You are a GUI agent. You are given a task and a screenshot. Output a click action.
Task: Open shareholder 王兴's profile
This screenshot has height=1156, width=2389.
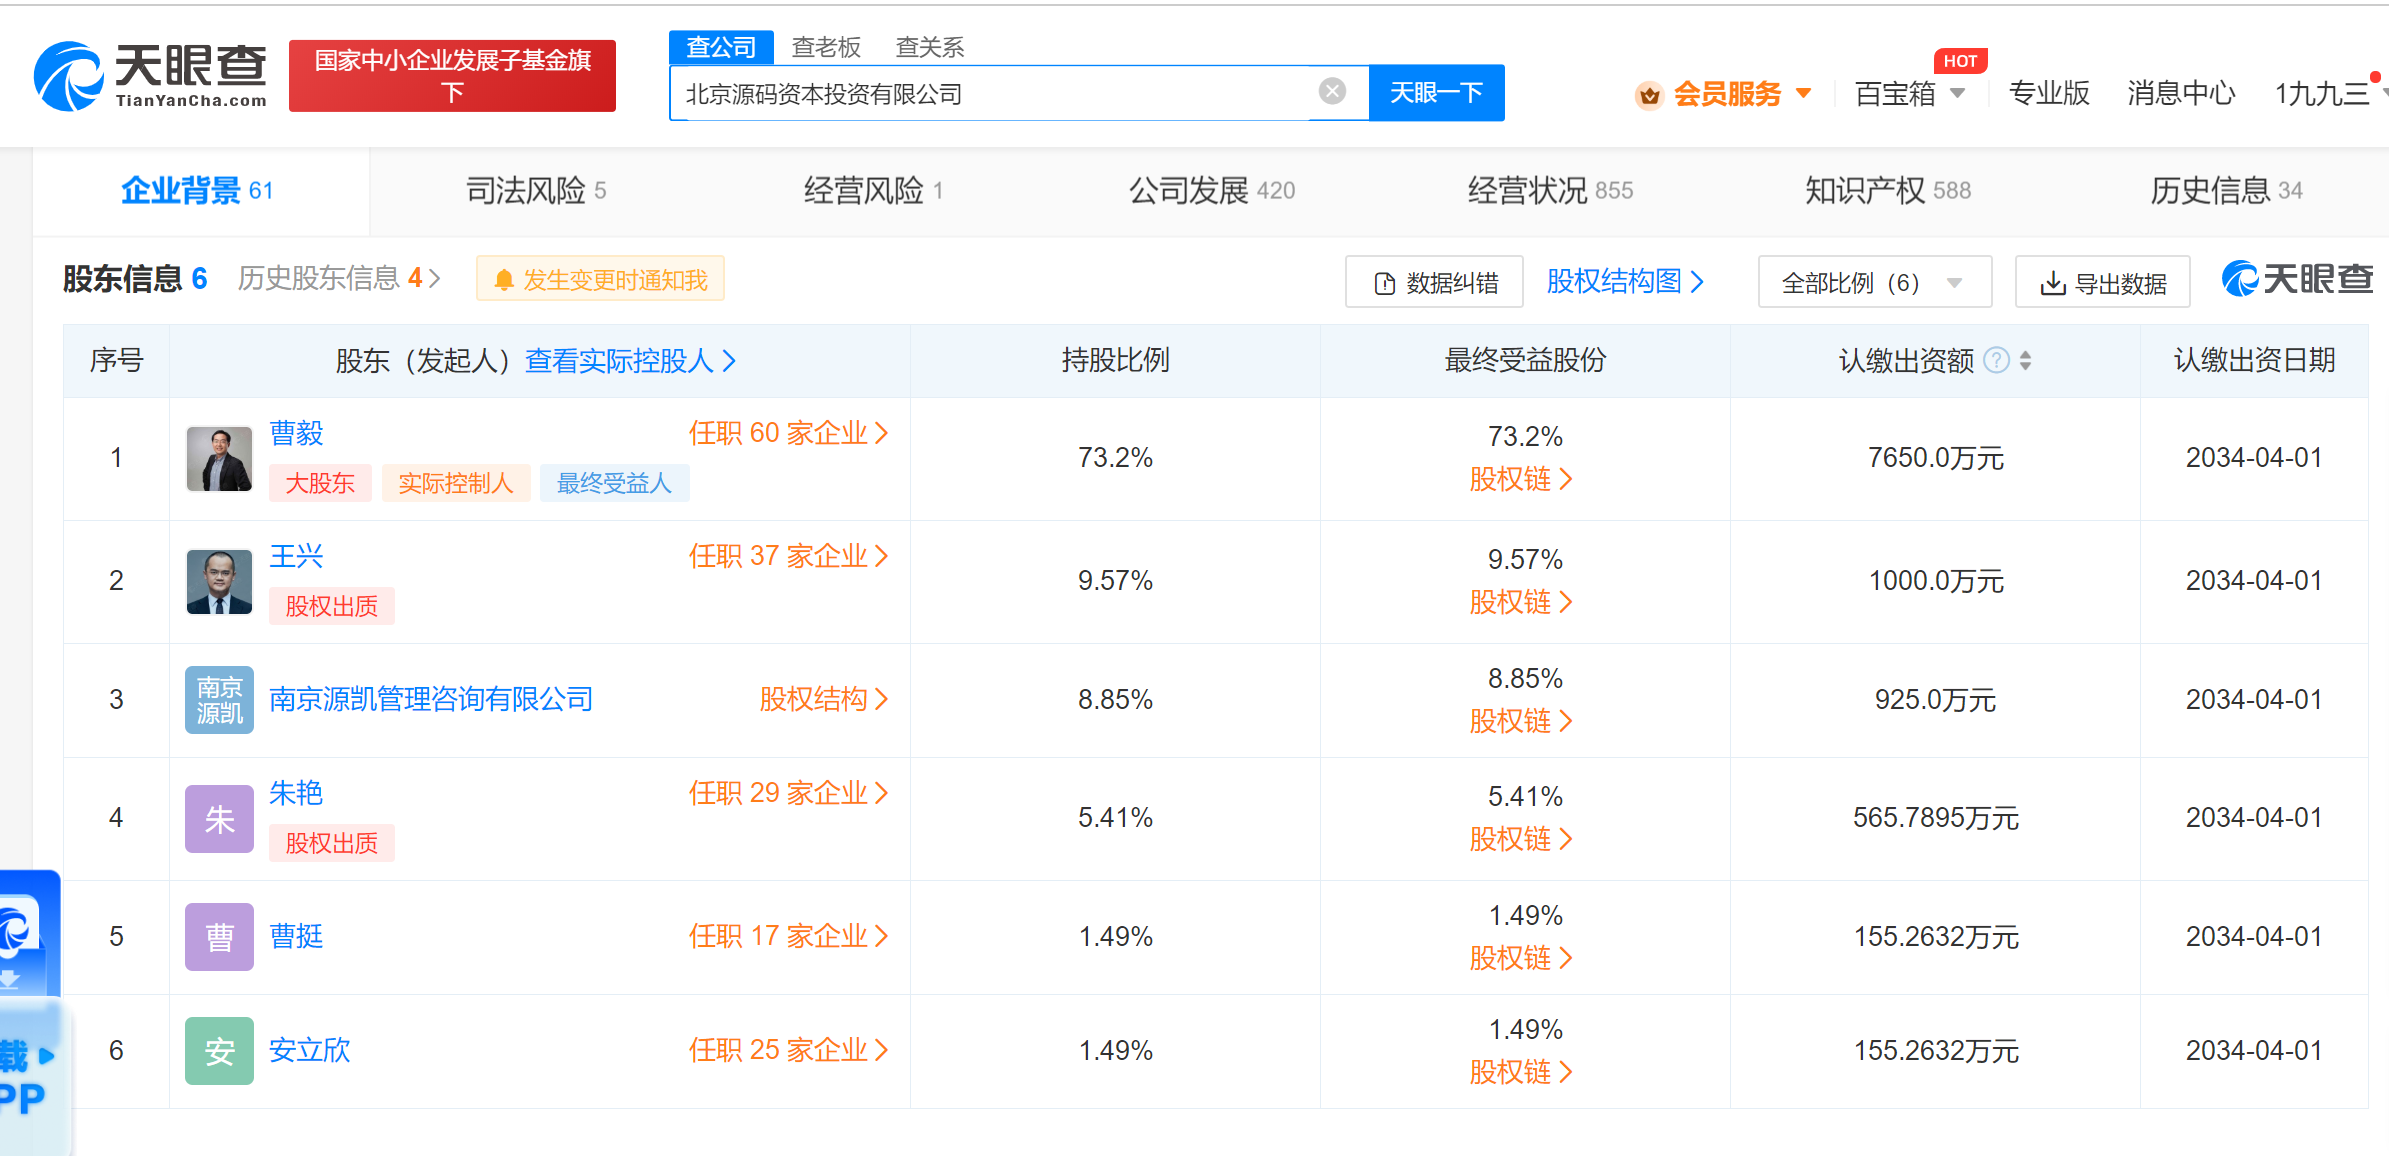[x=296, y=556]
